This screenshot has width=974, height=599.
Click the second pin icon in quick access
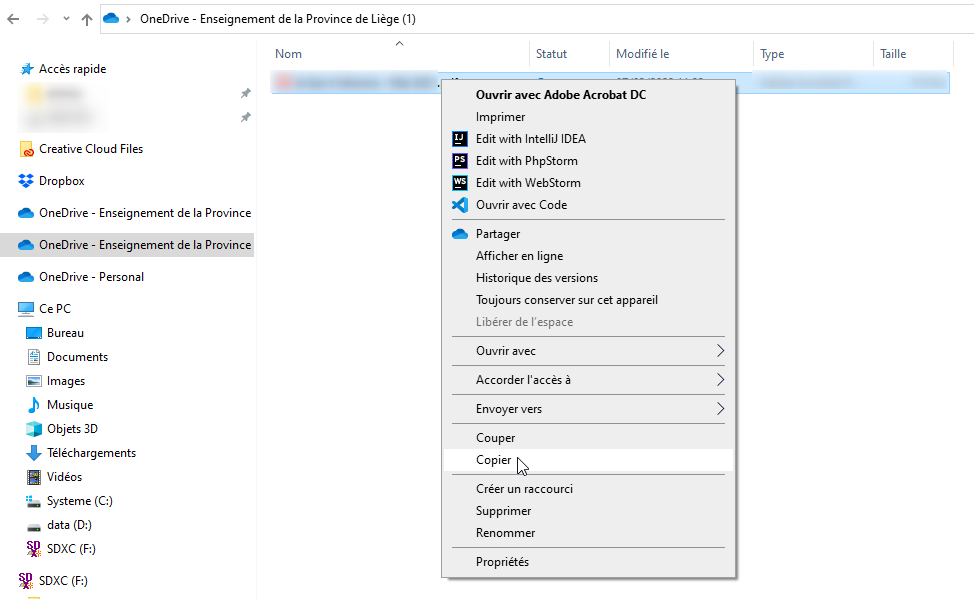click(x=246, y=117)
